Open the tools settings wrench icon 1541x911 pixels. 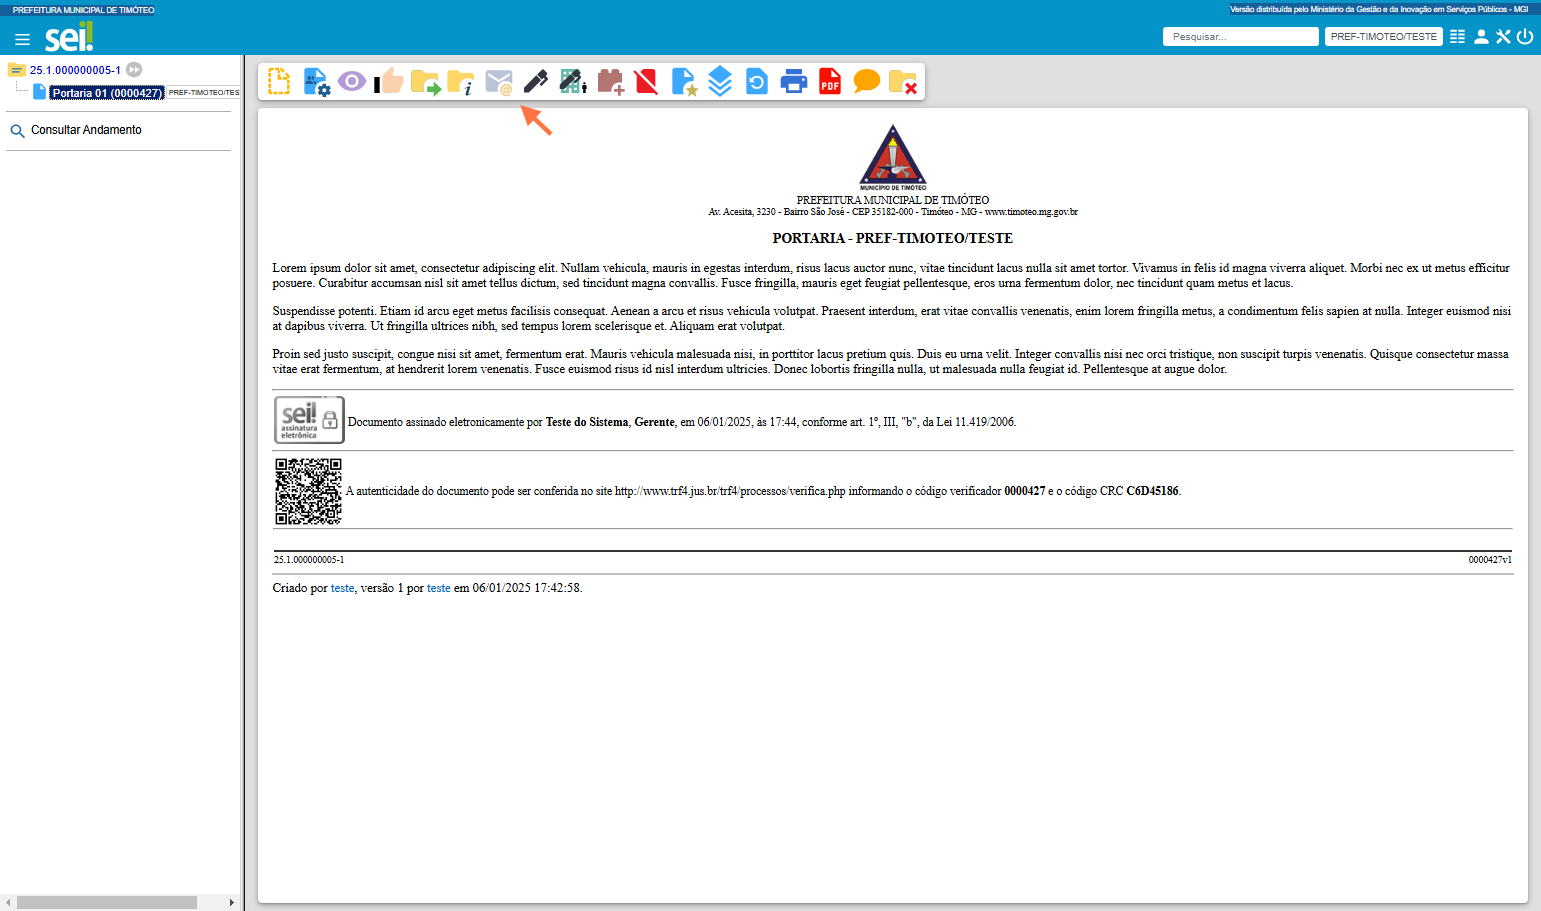coord(1503,36)
